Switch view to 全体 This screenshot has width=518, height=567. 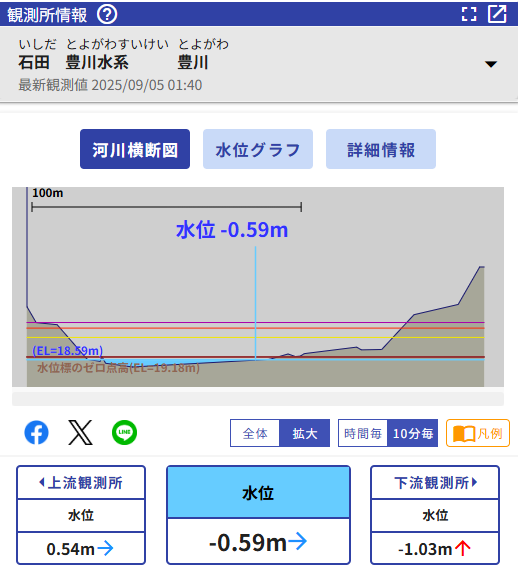255,433
